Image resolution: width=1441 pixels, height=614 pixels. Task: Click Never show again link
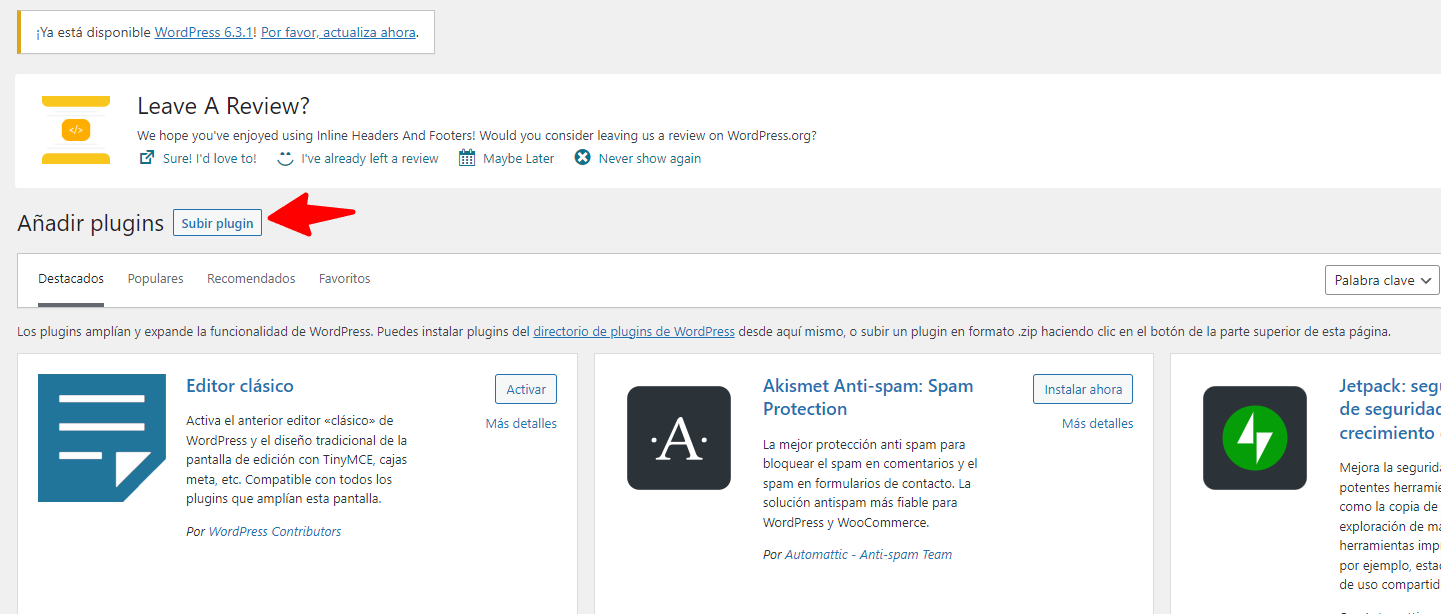point(650,158)
